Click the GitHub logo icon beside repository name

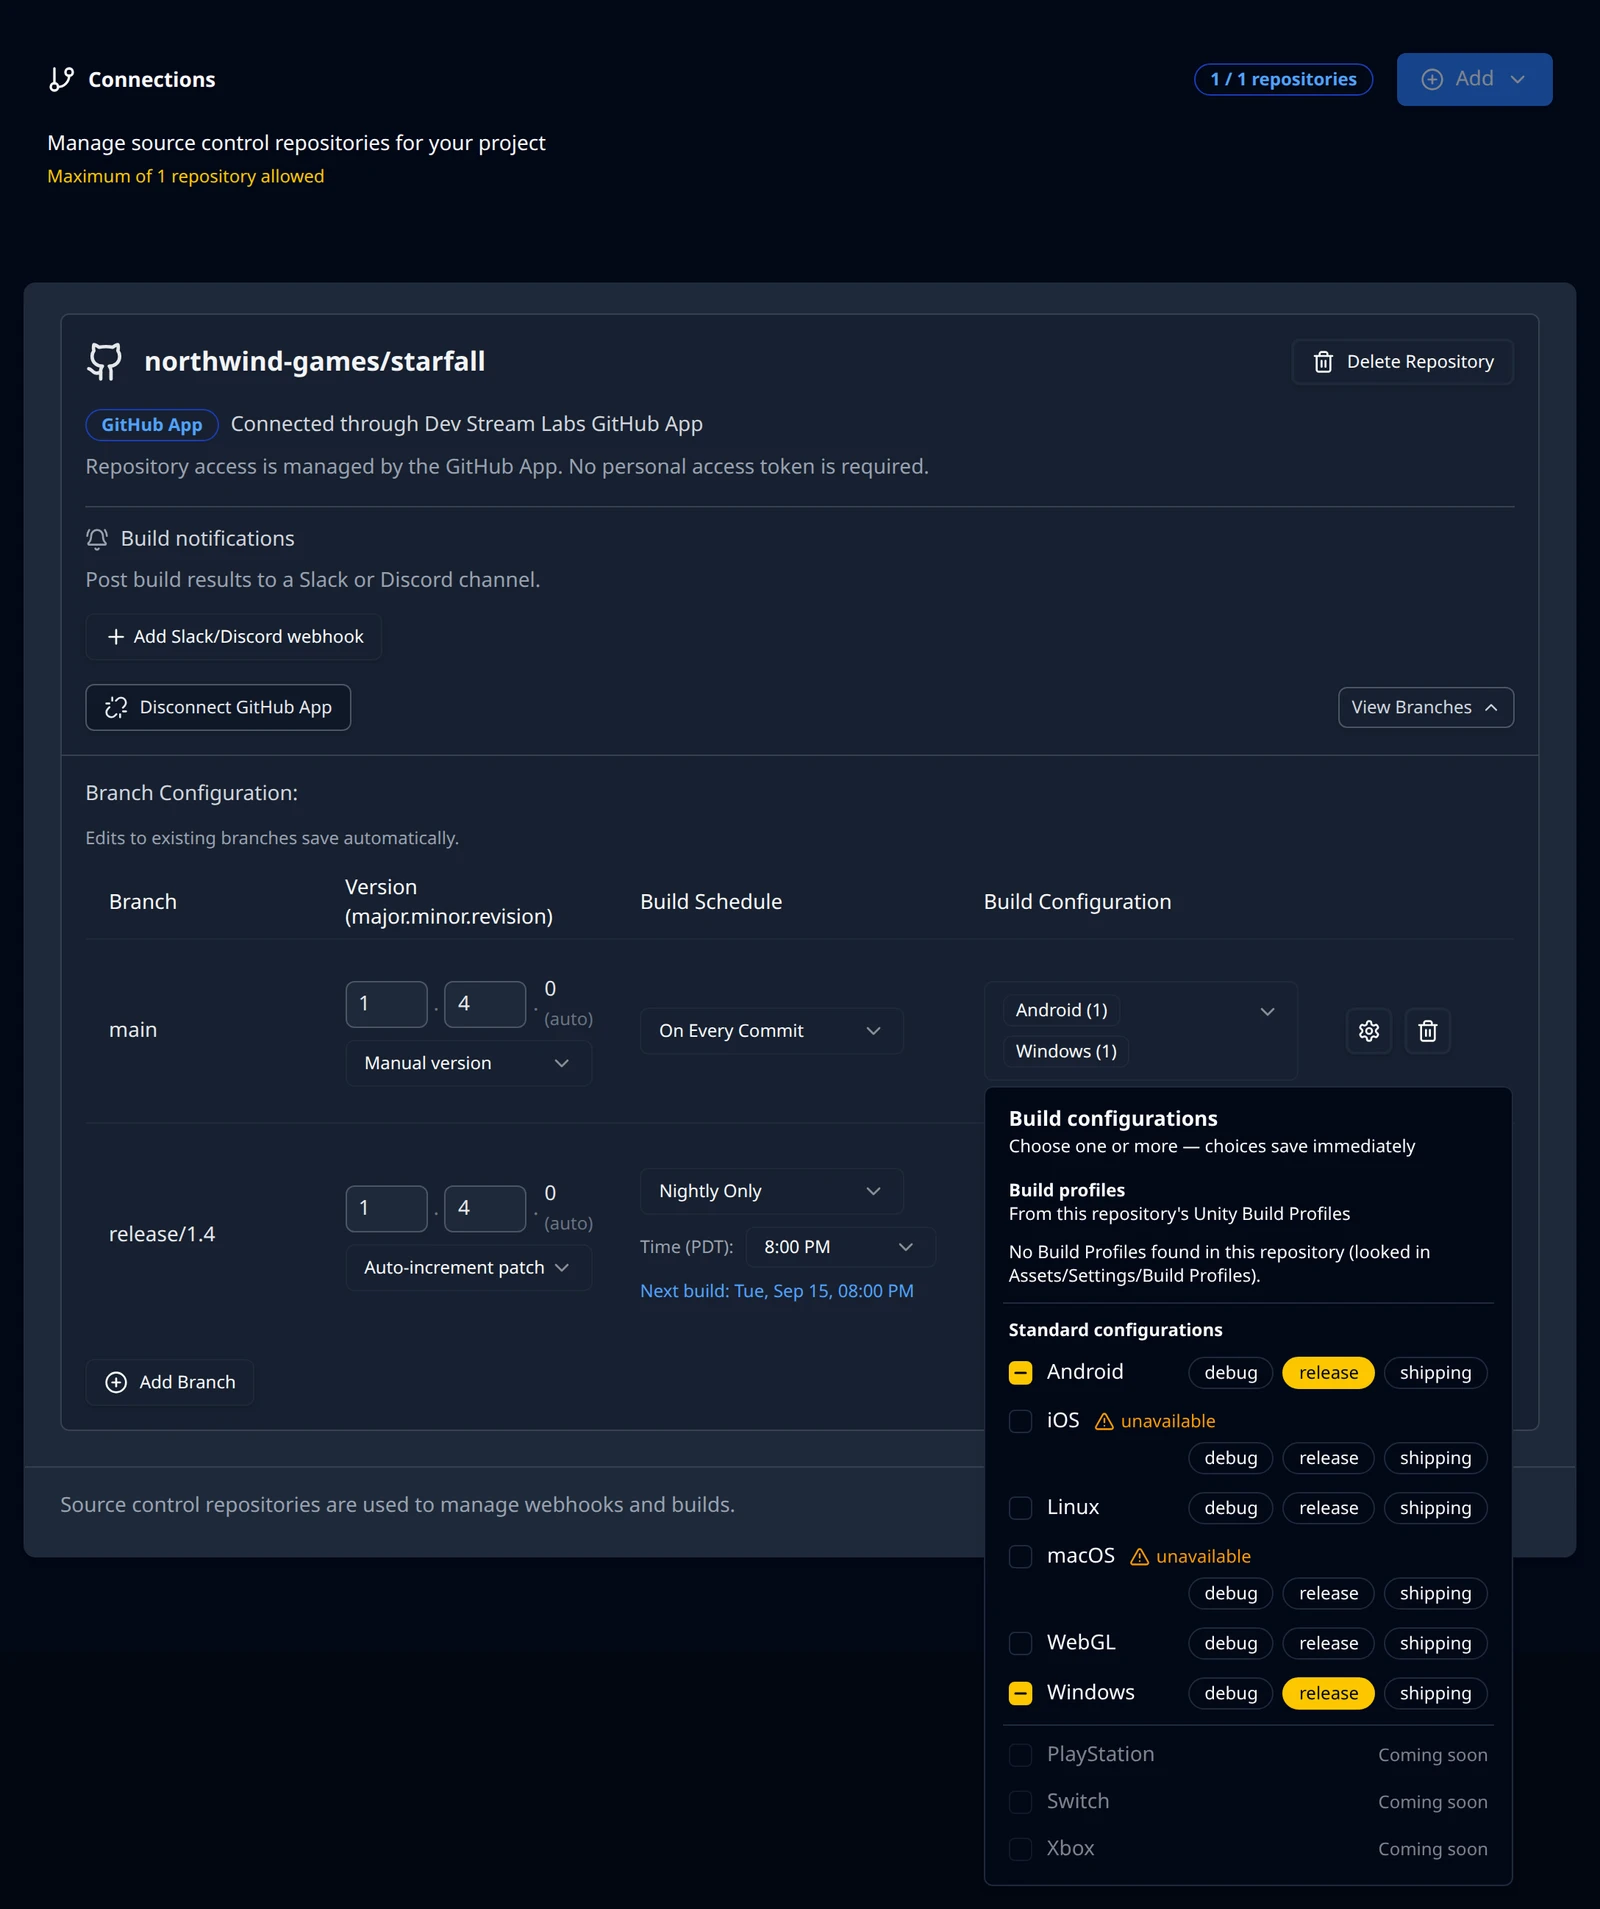(x=105, y=361)
